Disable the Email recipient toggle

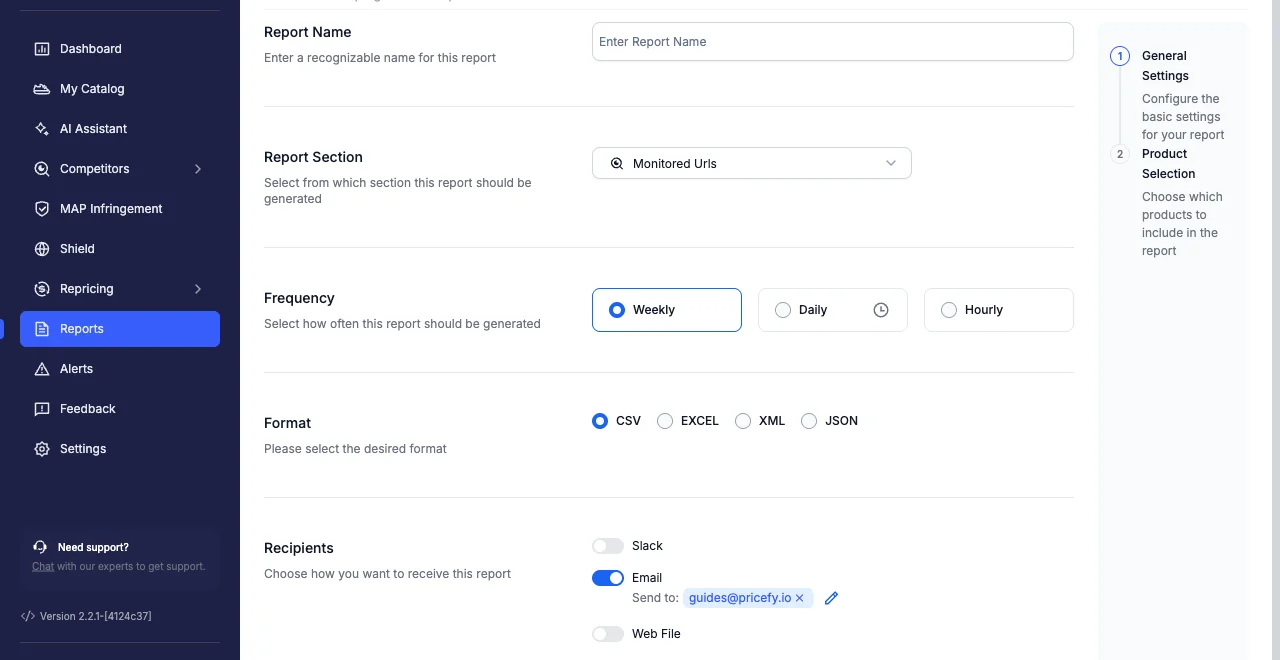608,578
